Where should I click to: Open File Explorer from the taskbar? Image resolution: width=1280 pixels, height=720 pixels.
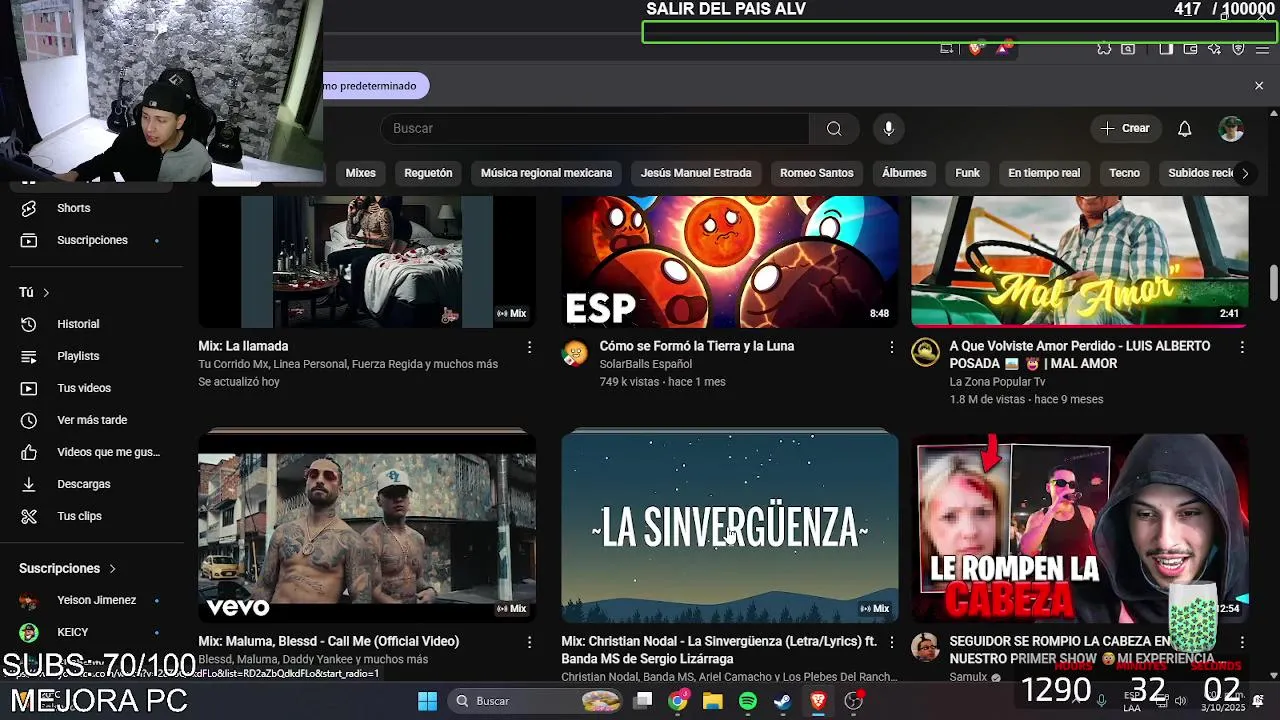tap(712, 701)
